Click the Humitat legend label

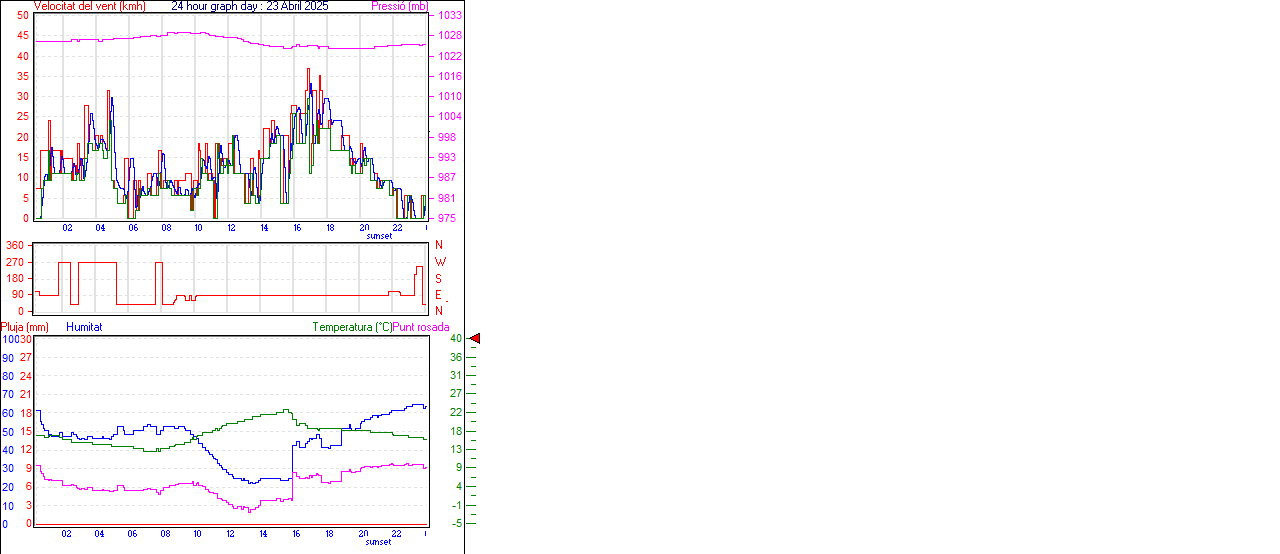tap(84, 327)
